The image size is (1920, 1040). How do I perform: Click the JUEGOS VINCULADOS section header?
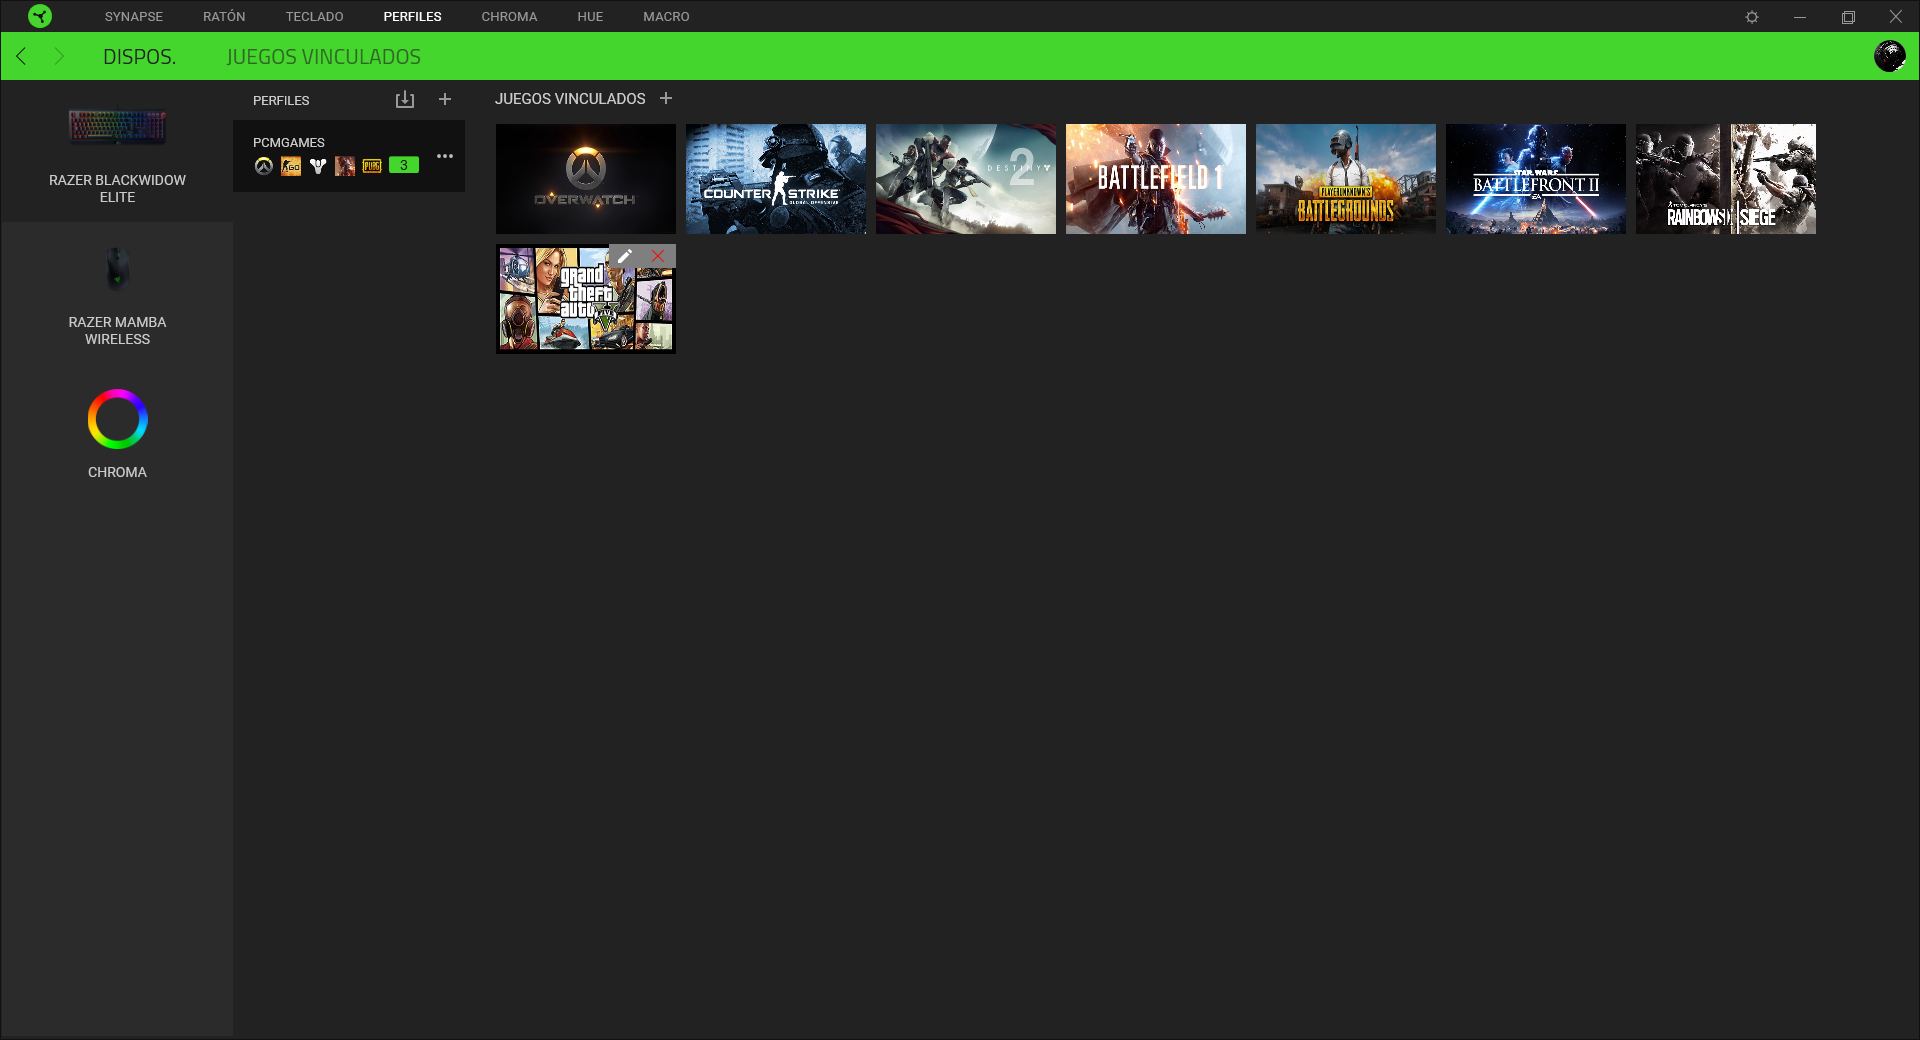point(570,99)
